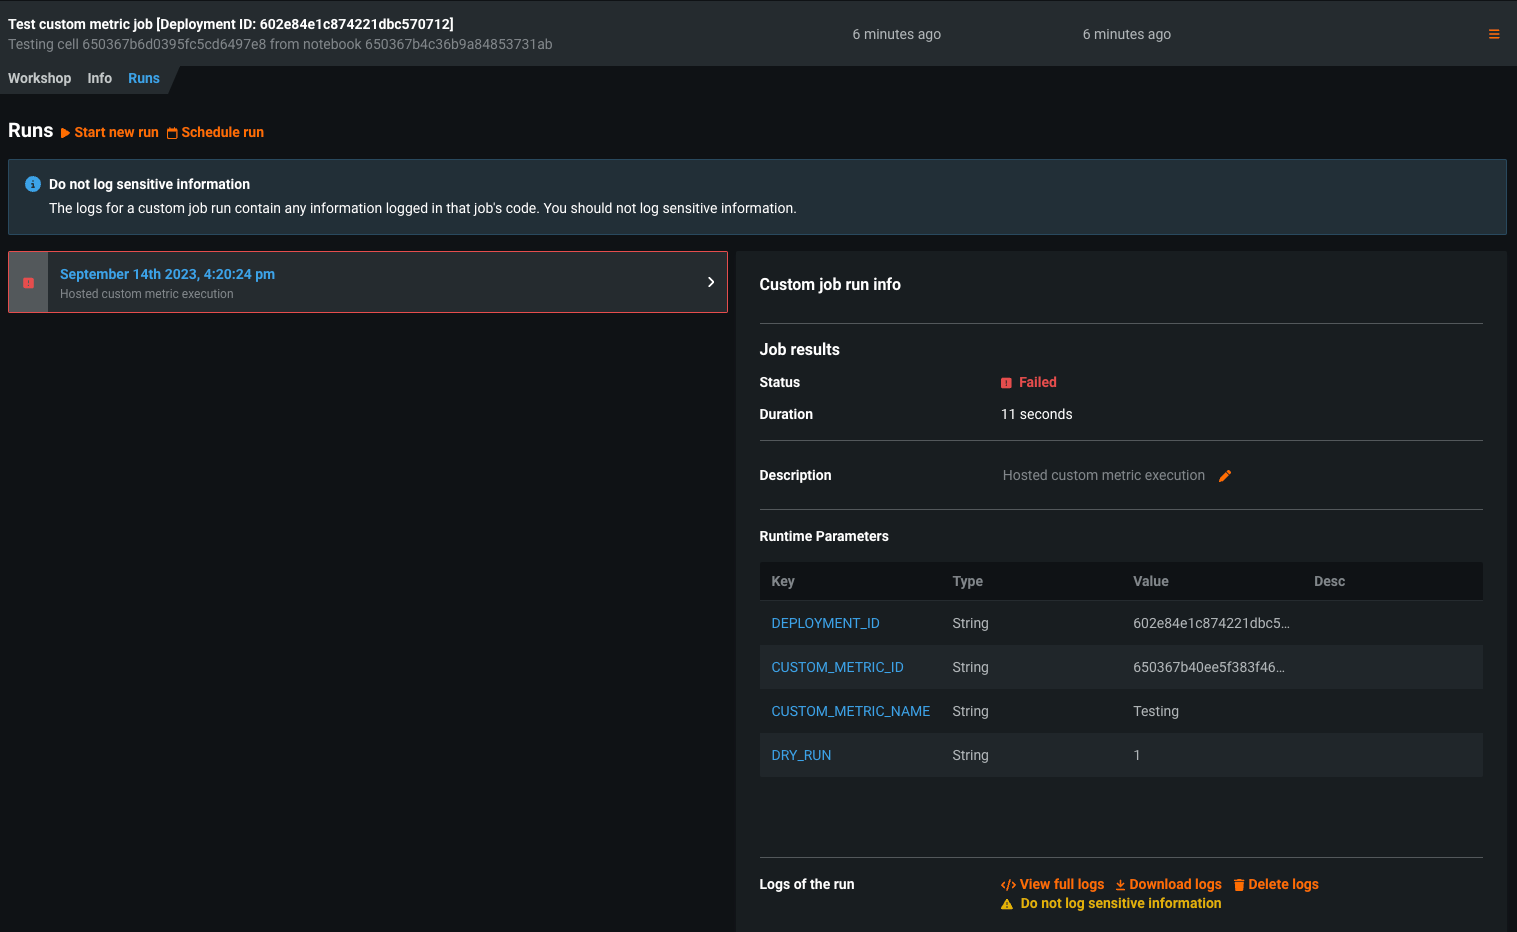Expand run entry using the chevron arrow
The height and width of the screenshot is (932, 1517).
tap(711, 282)
